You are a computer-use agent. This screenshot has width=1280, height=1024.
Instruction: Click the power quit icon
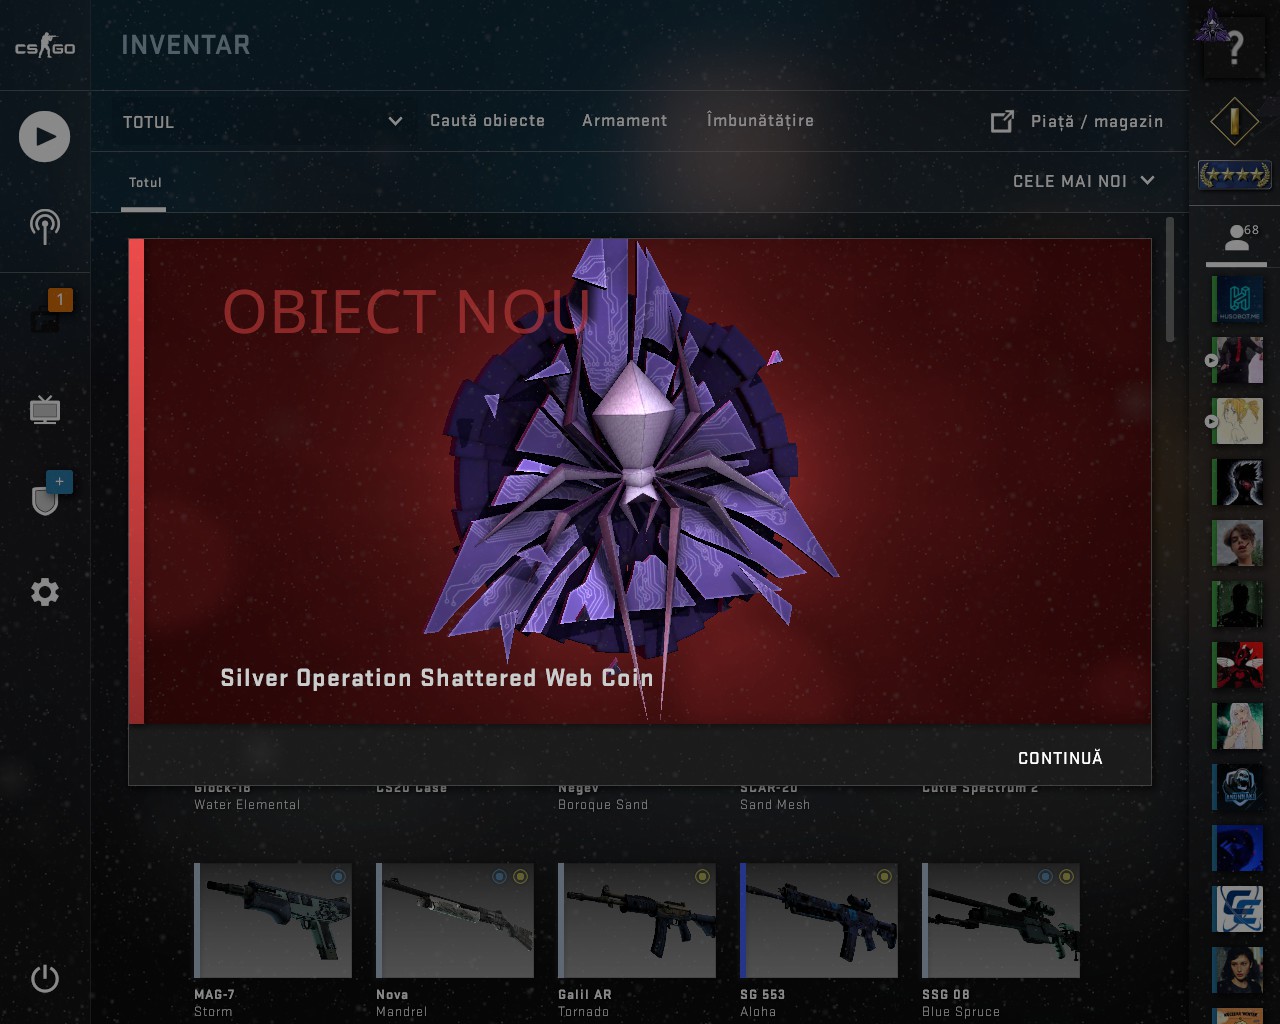click(x=45, y=978)
